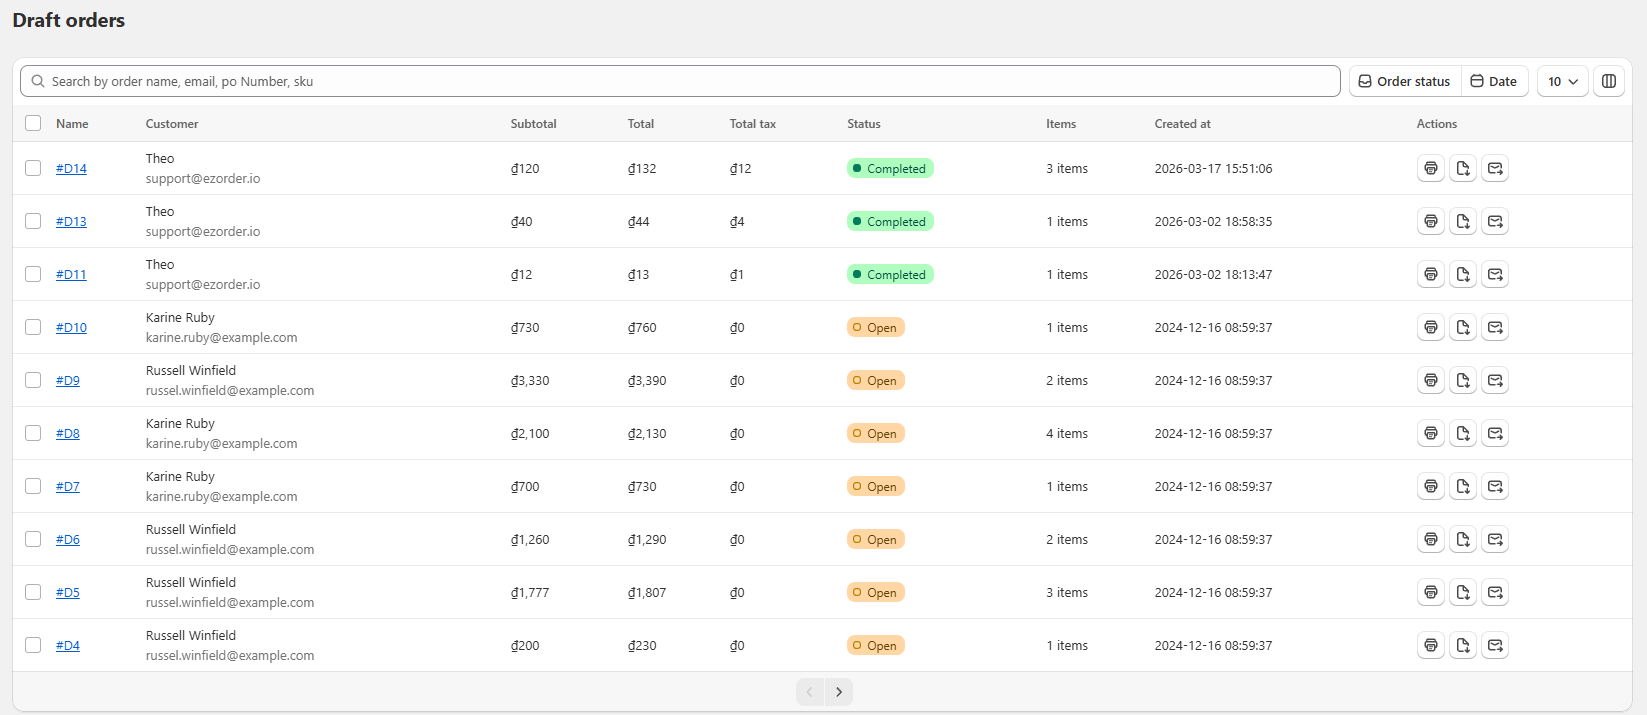The width and height of the screenshot is (1647, 715).
Task: Print draft order #D11
Action: coord(1431,274)
